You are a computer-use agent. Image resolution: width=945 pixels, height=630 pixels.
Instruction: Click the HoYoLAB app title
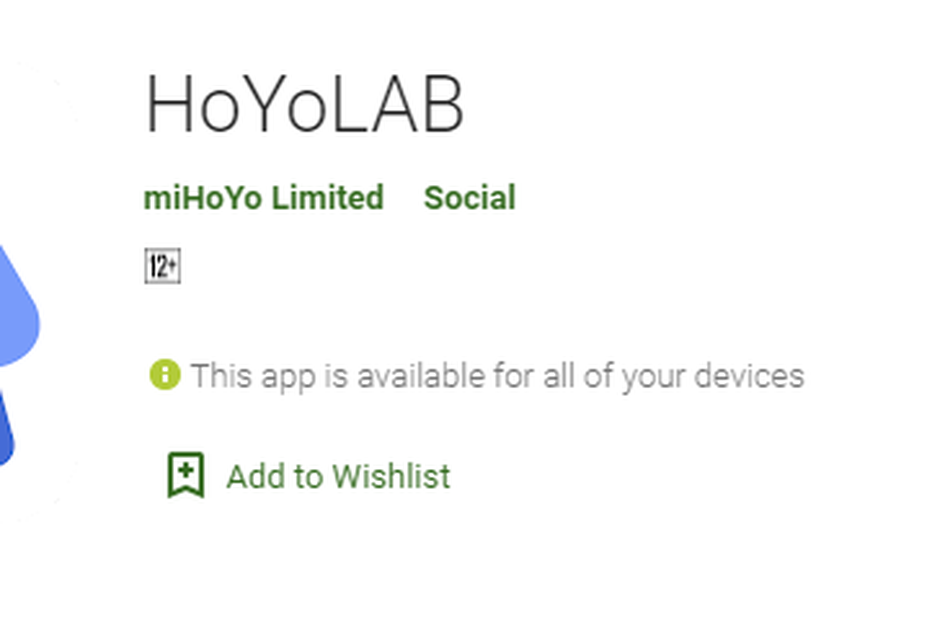pos(304,104)
